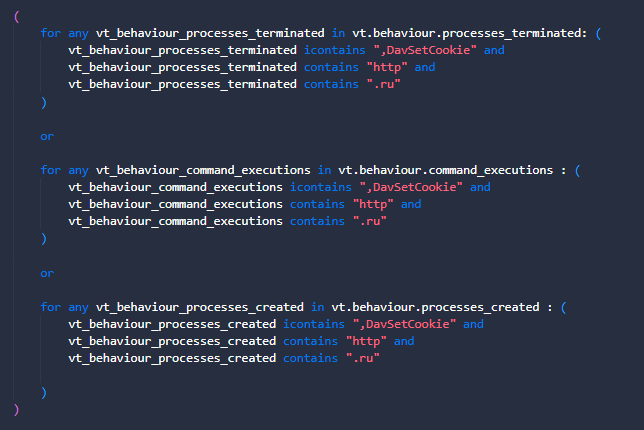Click ".ru" string in processes_created block
644x430 pixels.
coord(363,358)
